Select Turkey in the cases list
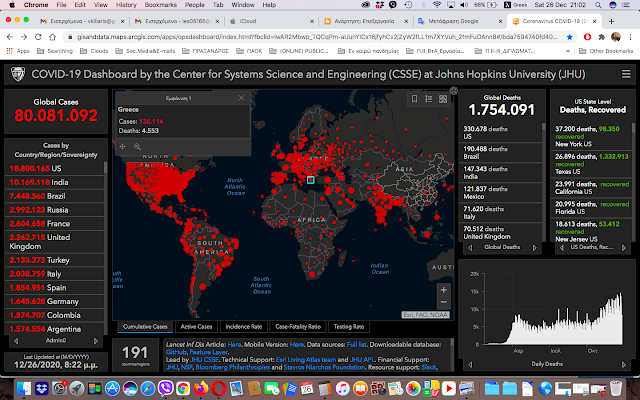 tap(54, 260)
